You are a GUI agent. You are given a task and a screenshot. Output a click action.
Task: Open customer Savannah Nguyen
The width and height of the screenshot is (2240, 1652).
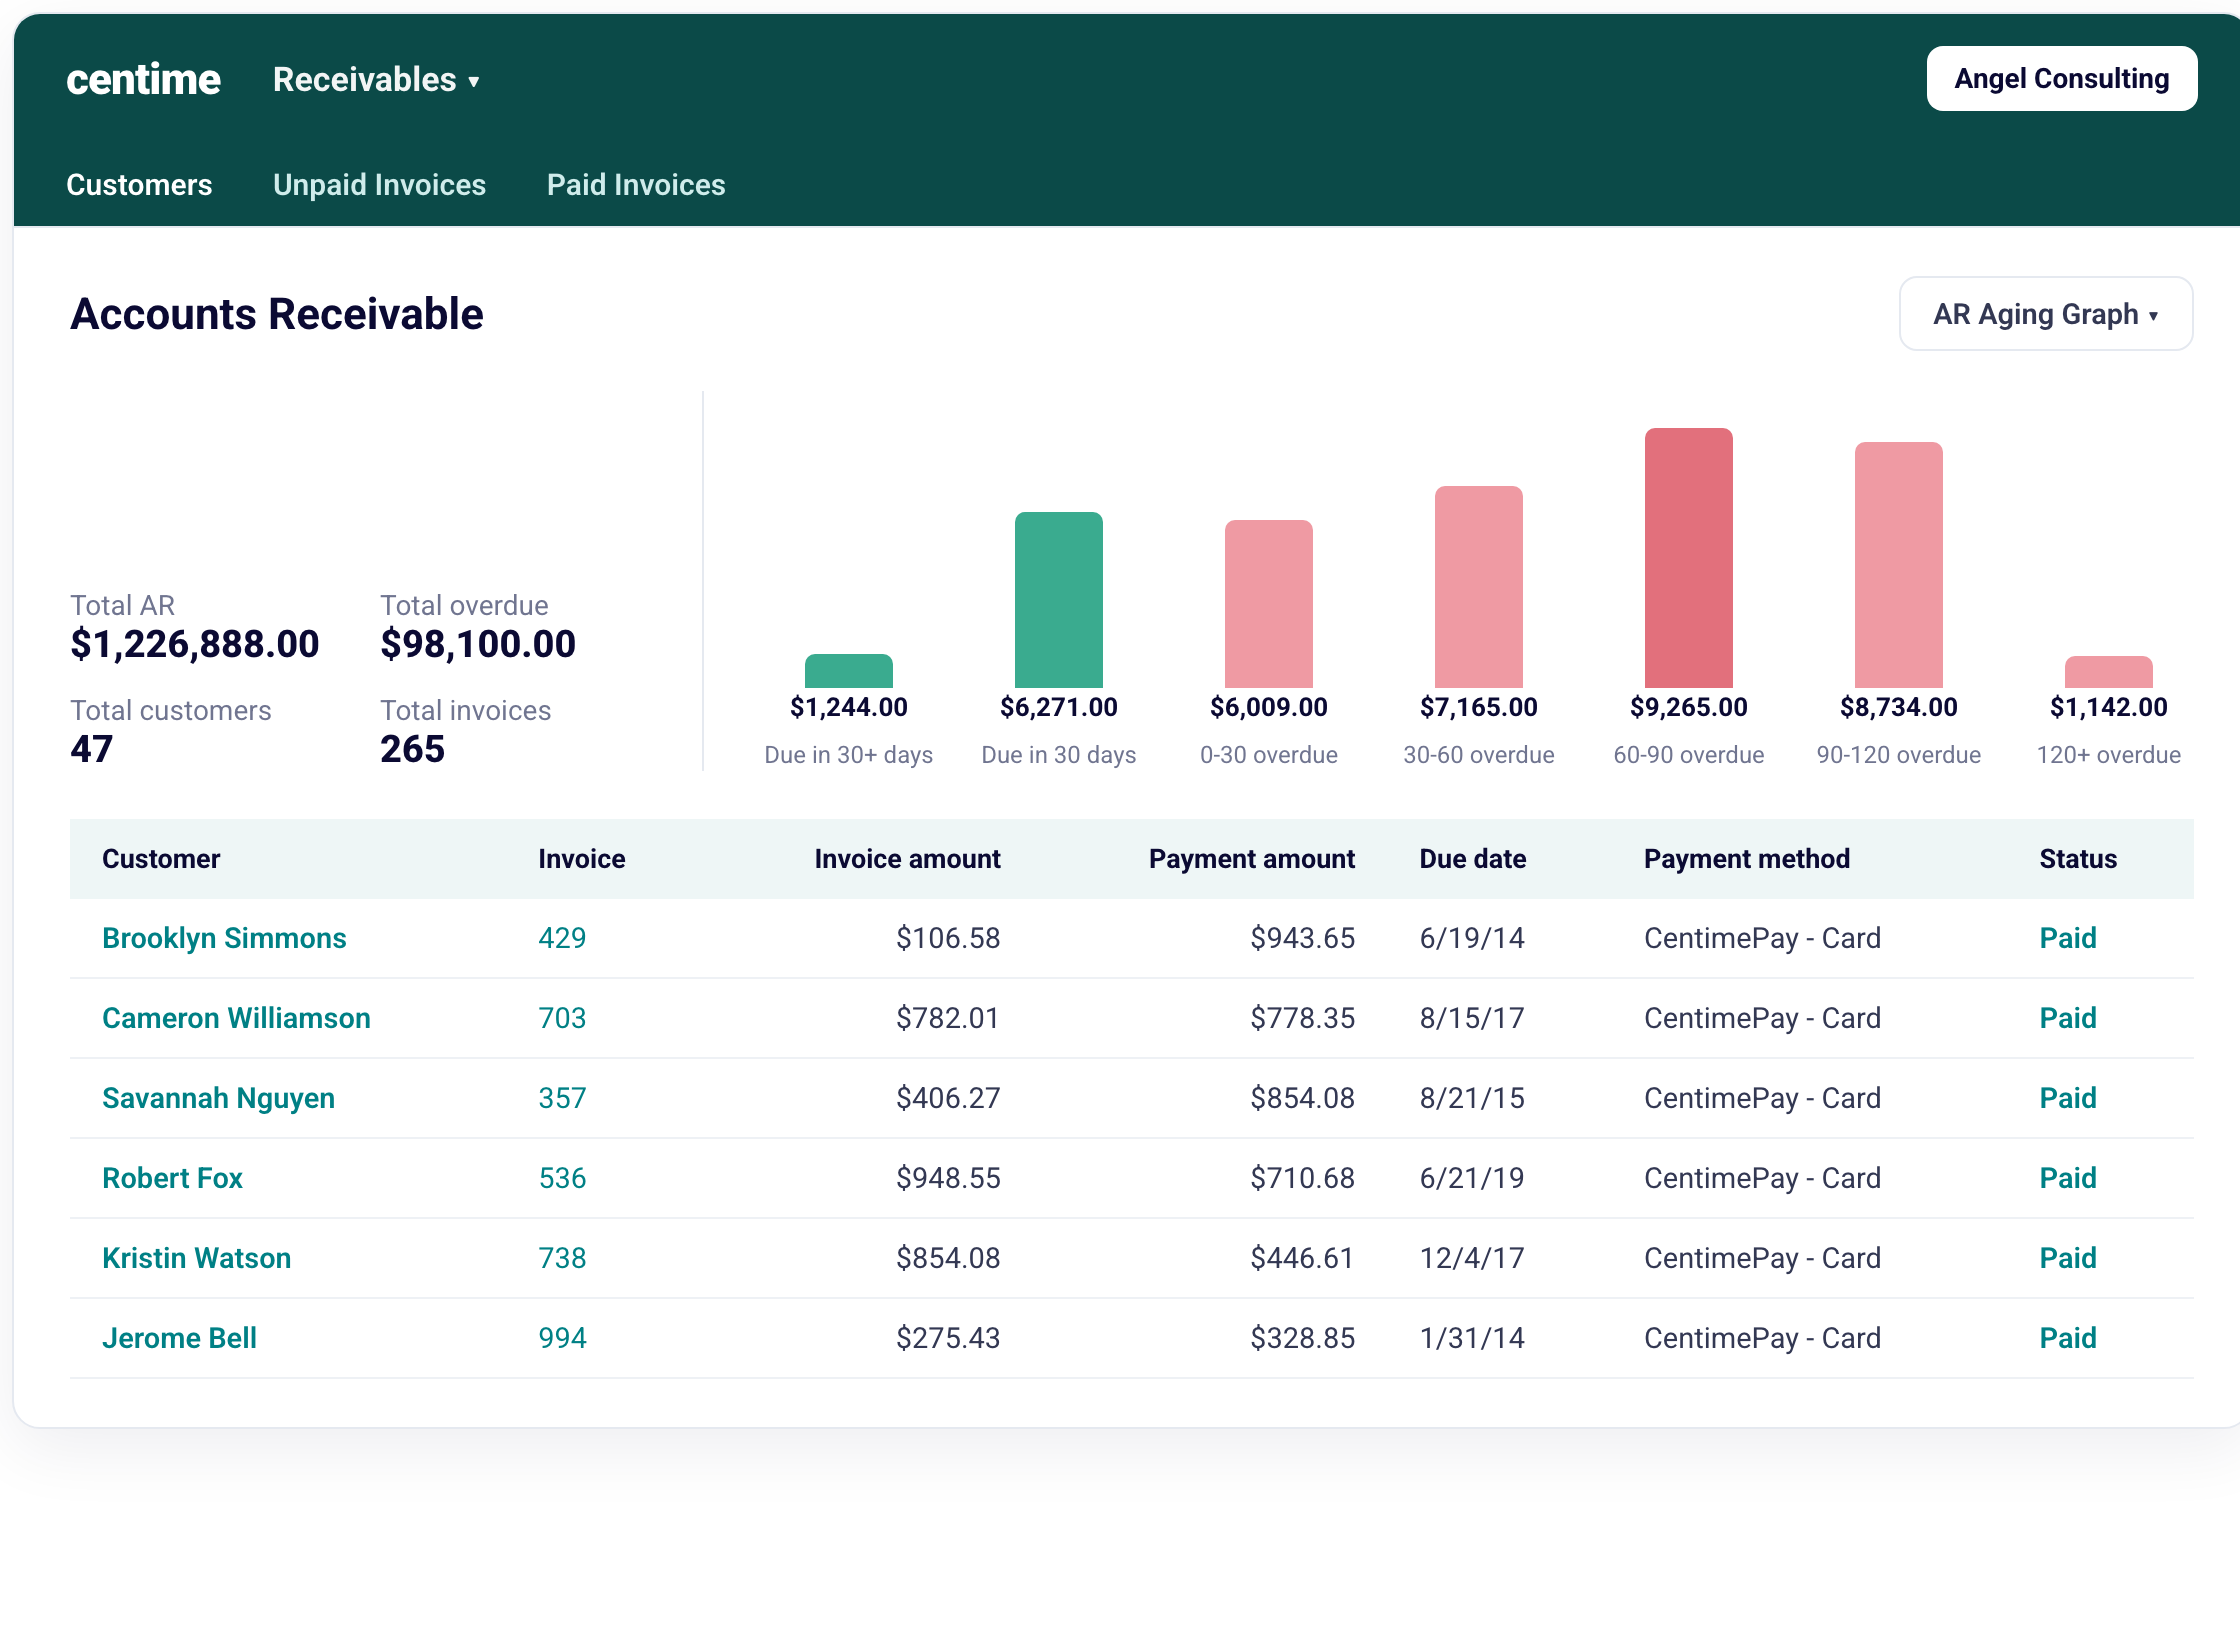pos(218,1098)
